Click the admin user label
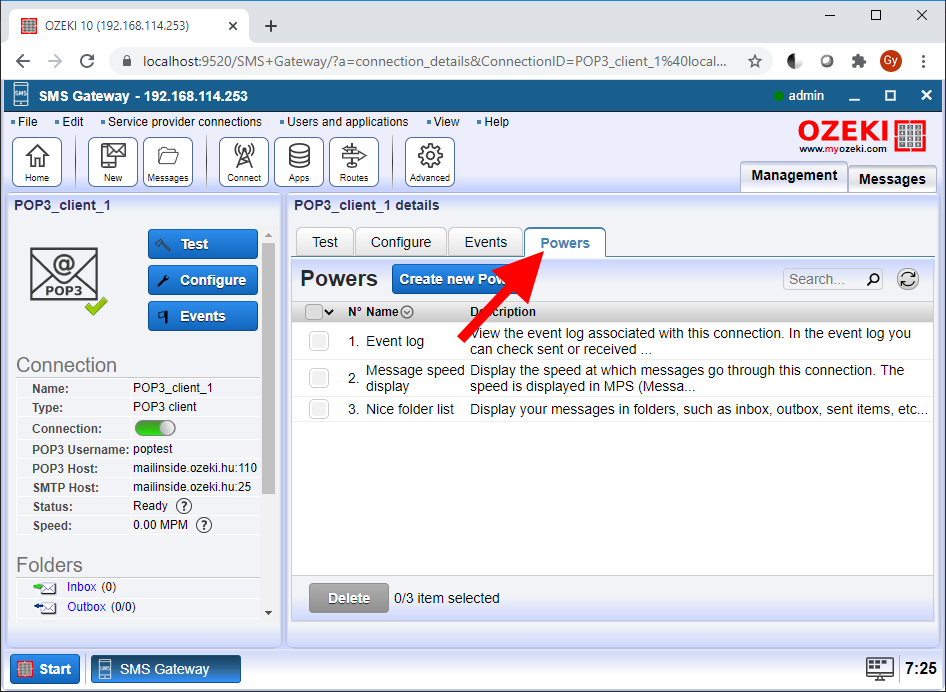This screenshot has height=692, width=946. point(806,95)
